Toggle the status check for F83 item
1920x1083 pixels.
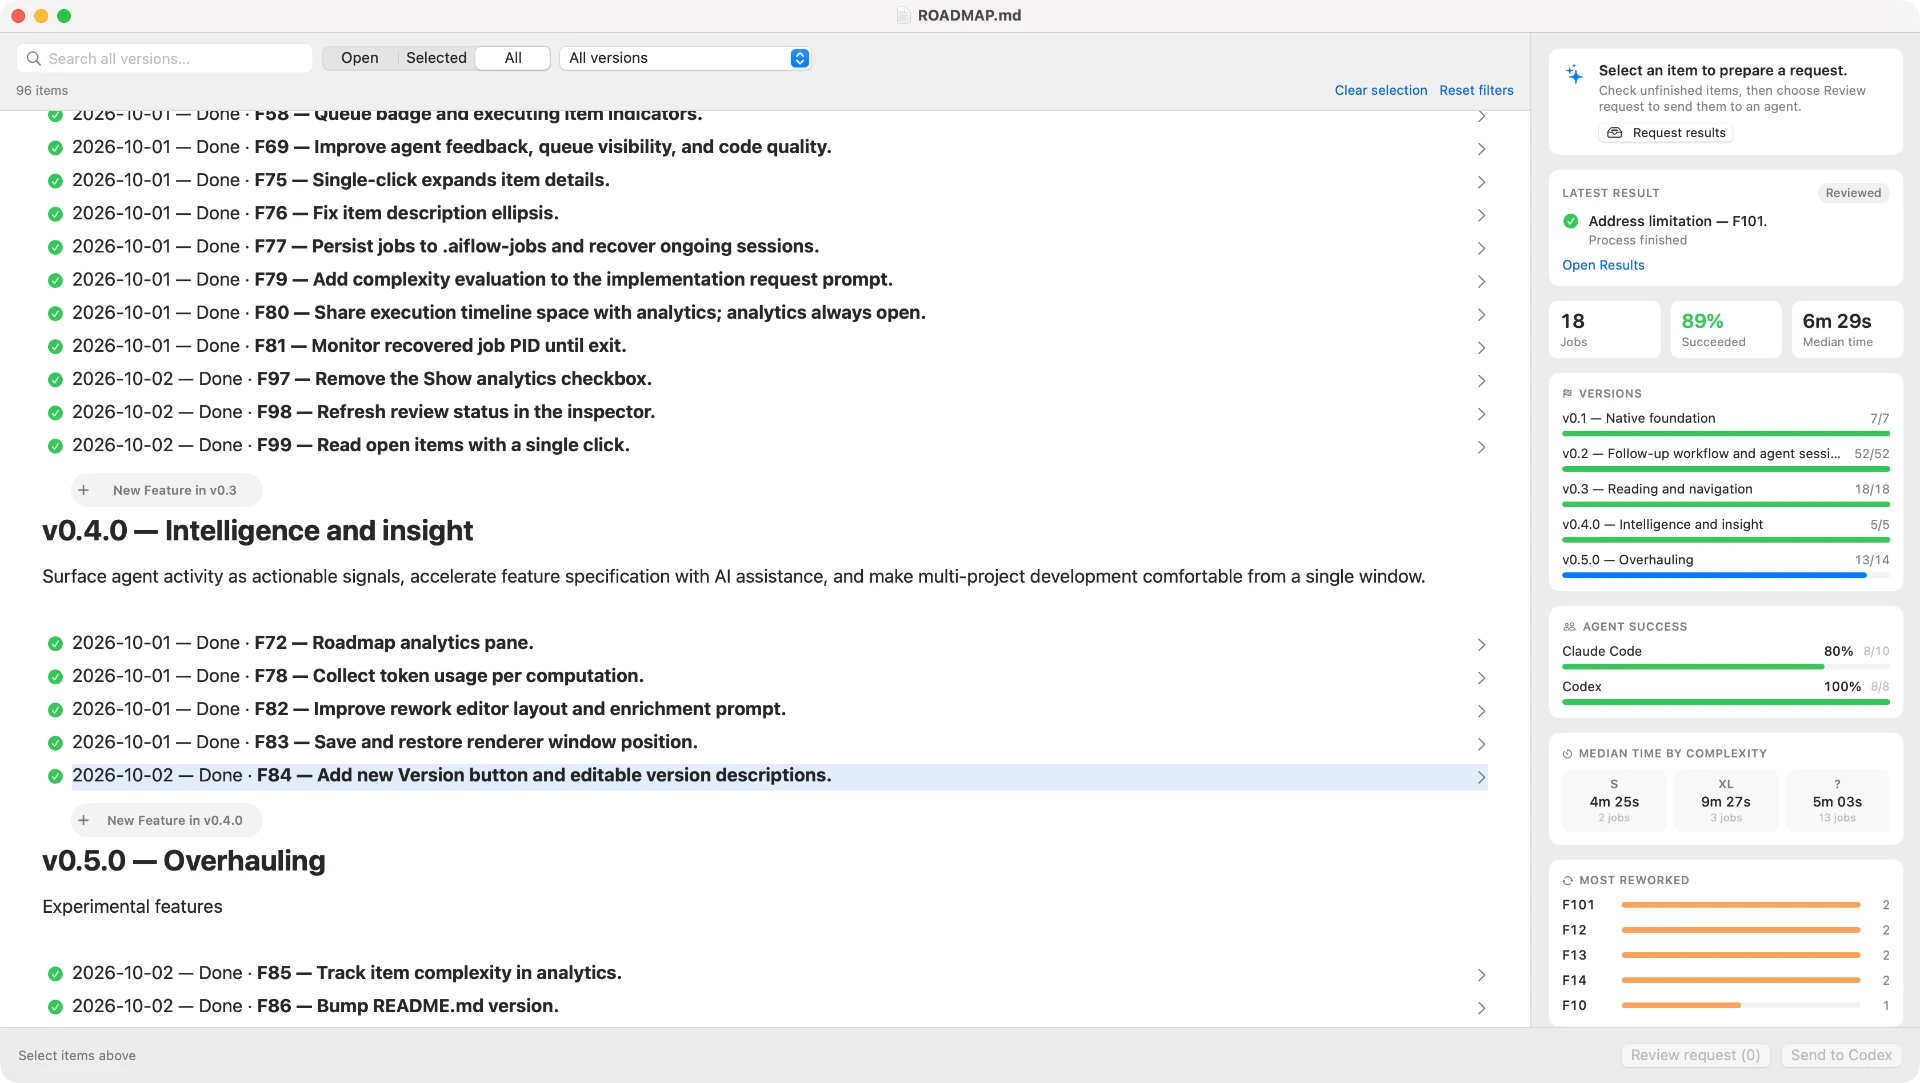click(55, 743)
